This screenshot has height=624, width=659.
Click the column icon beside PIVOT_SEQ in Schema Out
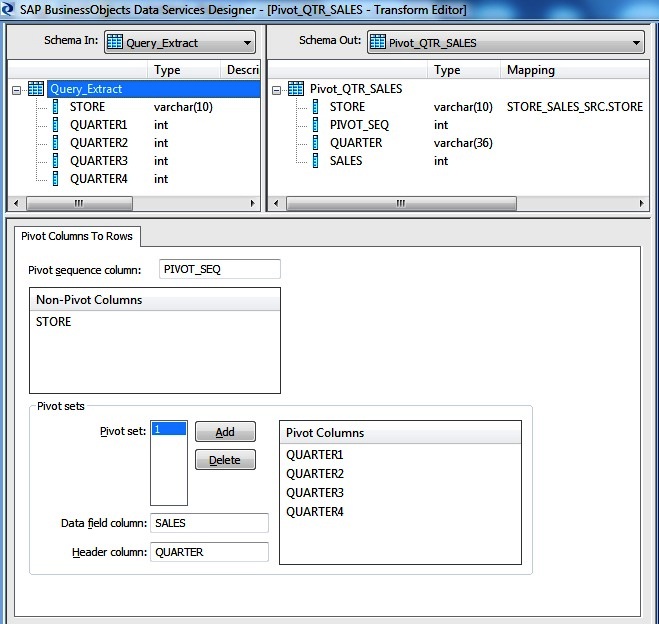[315, 125]
